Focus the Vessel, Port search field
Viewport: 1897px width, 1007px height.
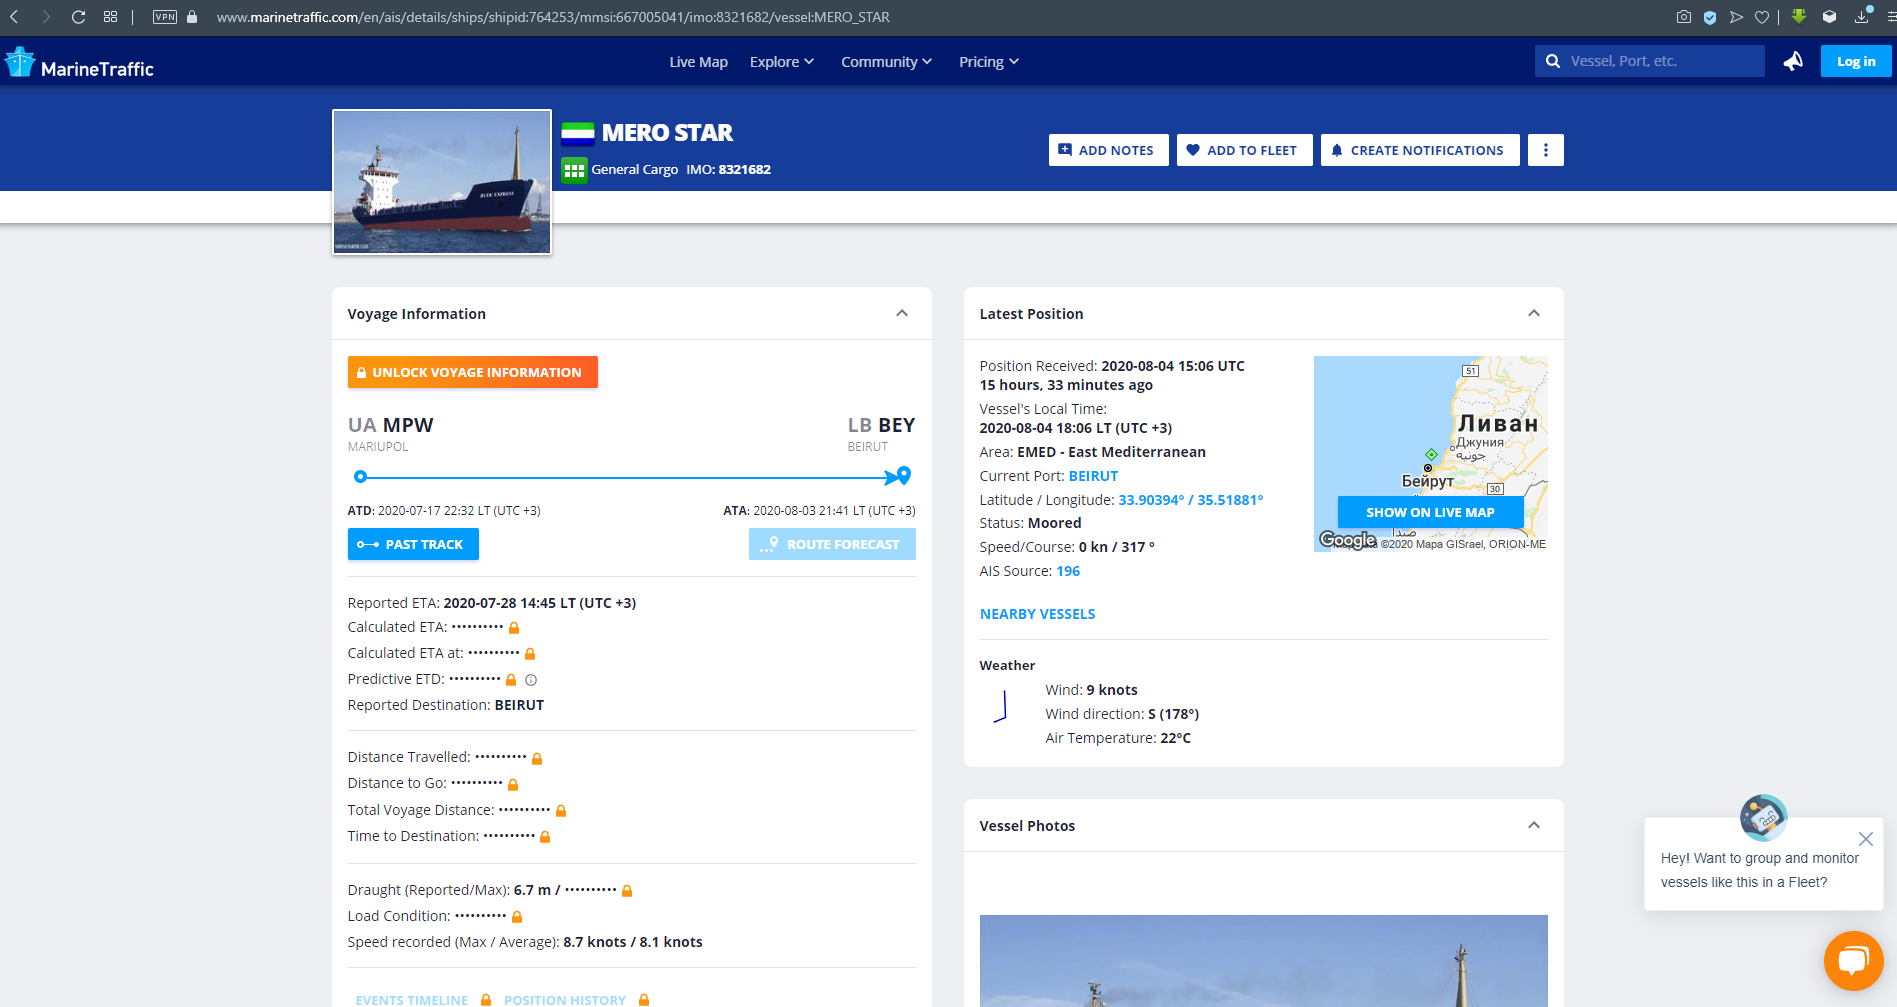[1660, 61]
